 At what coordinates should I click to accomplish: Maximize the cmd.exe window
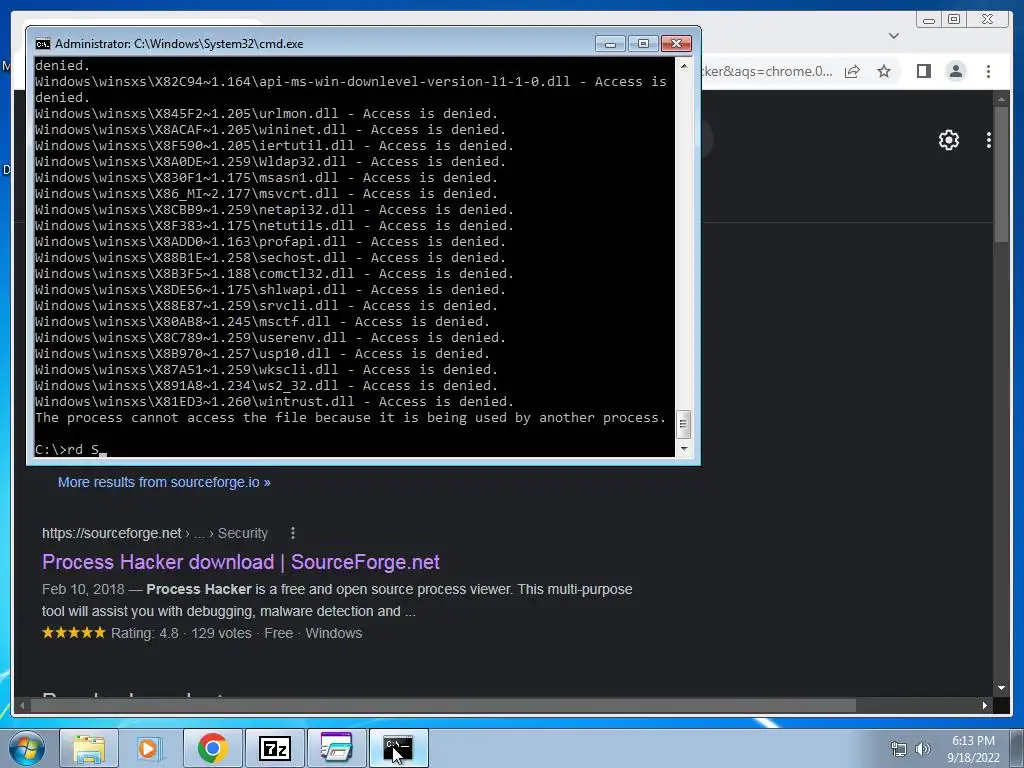(643, 44)
